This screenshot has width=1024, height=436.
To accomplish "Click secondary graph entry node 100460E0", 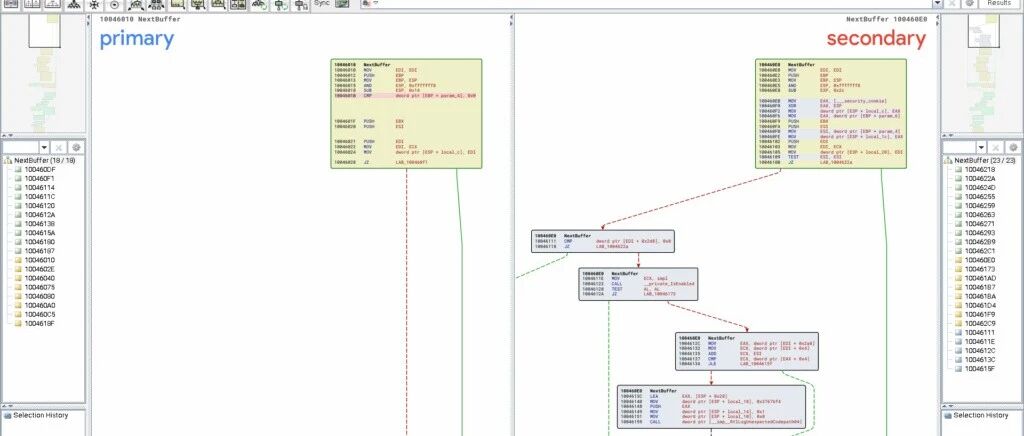I will 831,114.
